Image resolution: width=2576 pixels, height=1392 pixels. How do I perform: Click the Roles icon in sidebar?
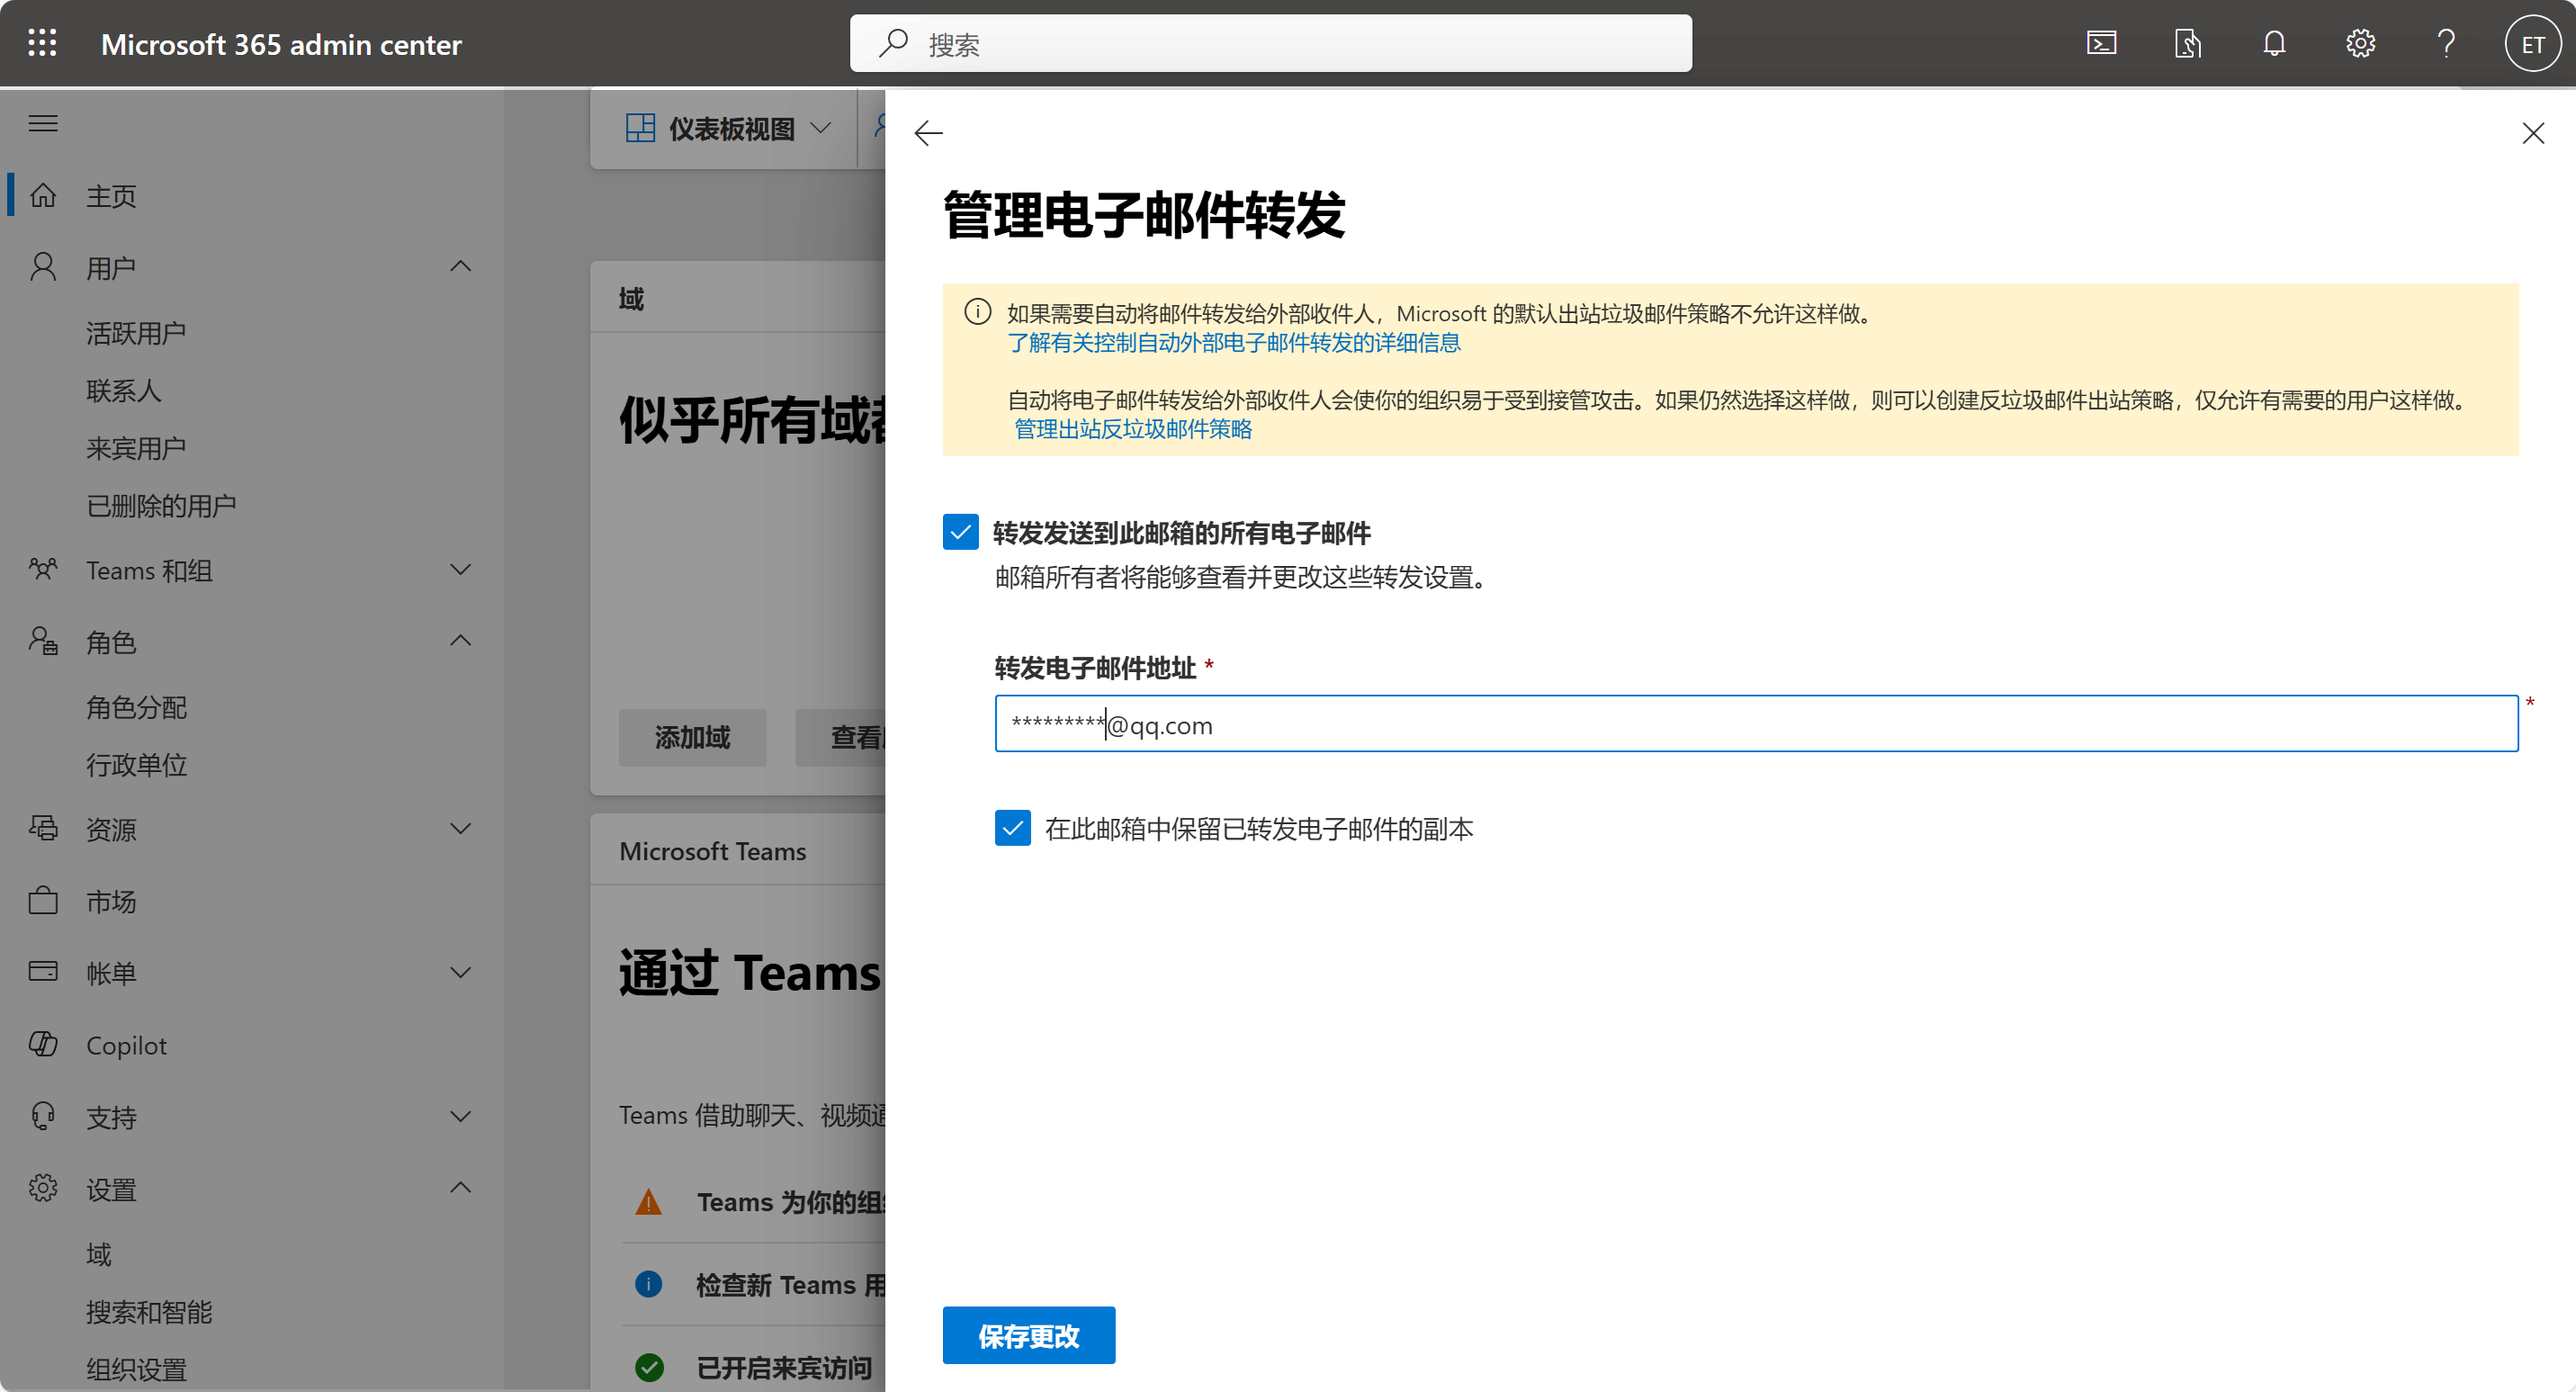pos(43,641)
